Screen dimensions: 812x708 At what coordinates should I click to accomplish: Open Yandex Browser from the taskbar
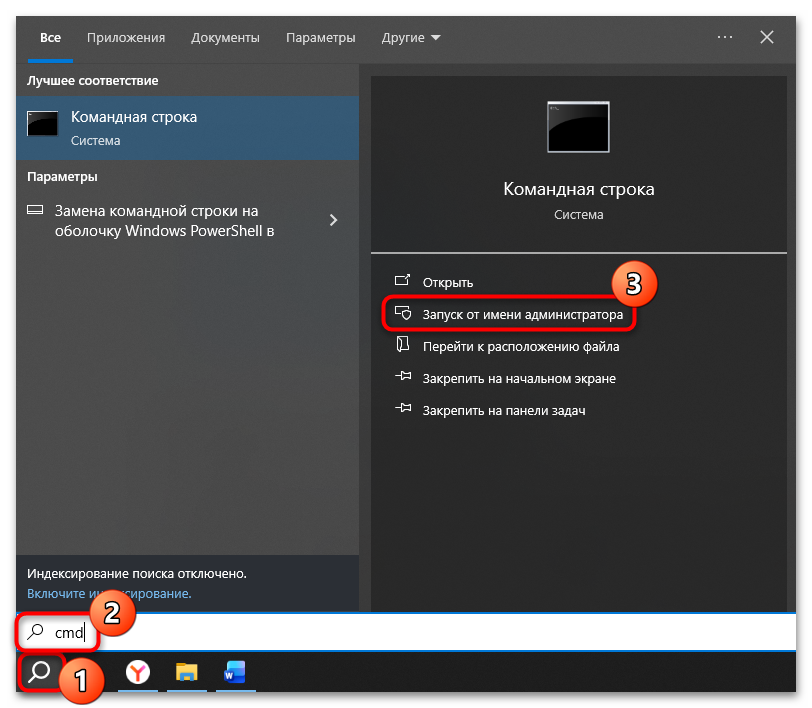pyautogui.click(x=138, y=672)
